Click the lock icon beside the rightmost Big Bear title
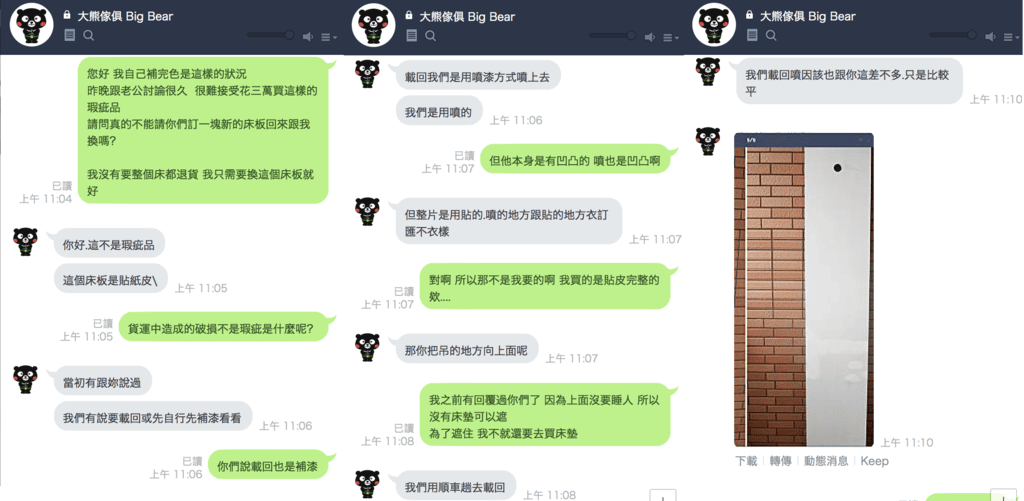The width and height of the screenshot is (1024, 501). 749,15
